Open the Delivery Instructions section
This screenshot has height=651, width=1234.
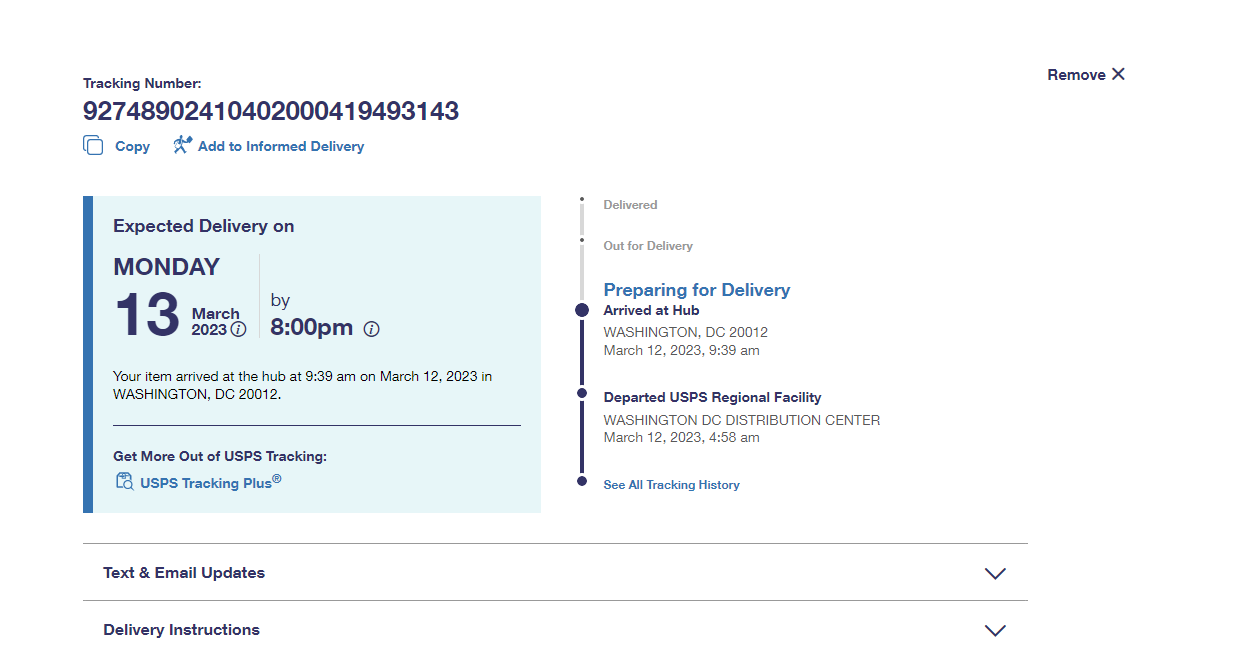coord(181,630)
